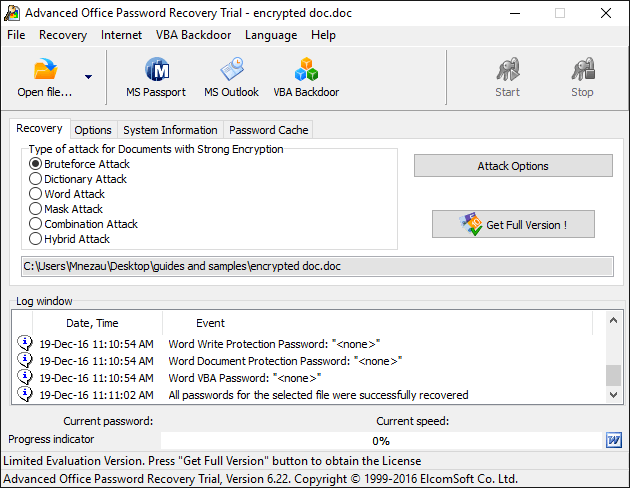This screenshot has width=630, height=488.
Task: Click the file path field
Action: (317, 266)
